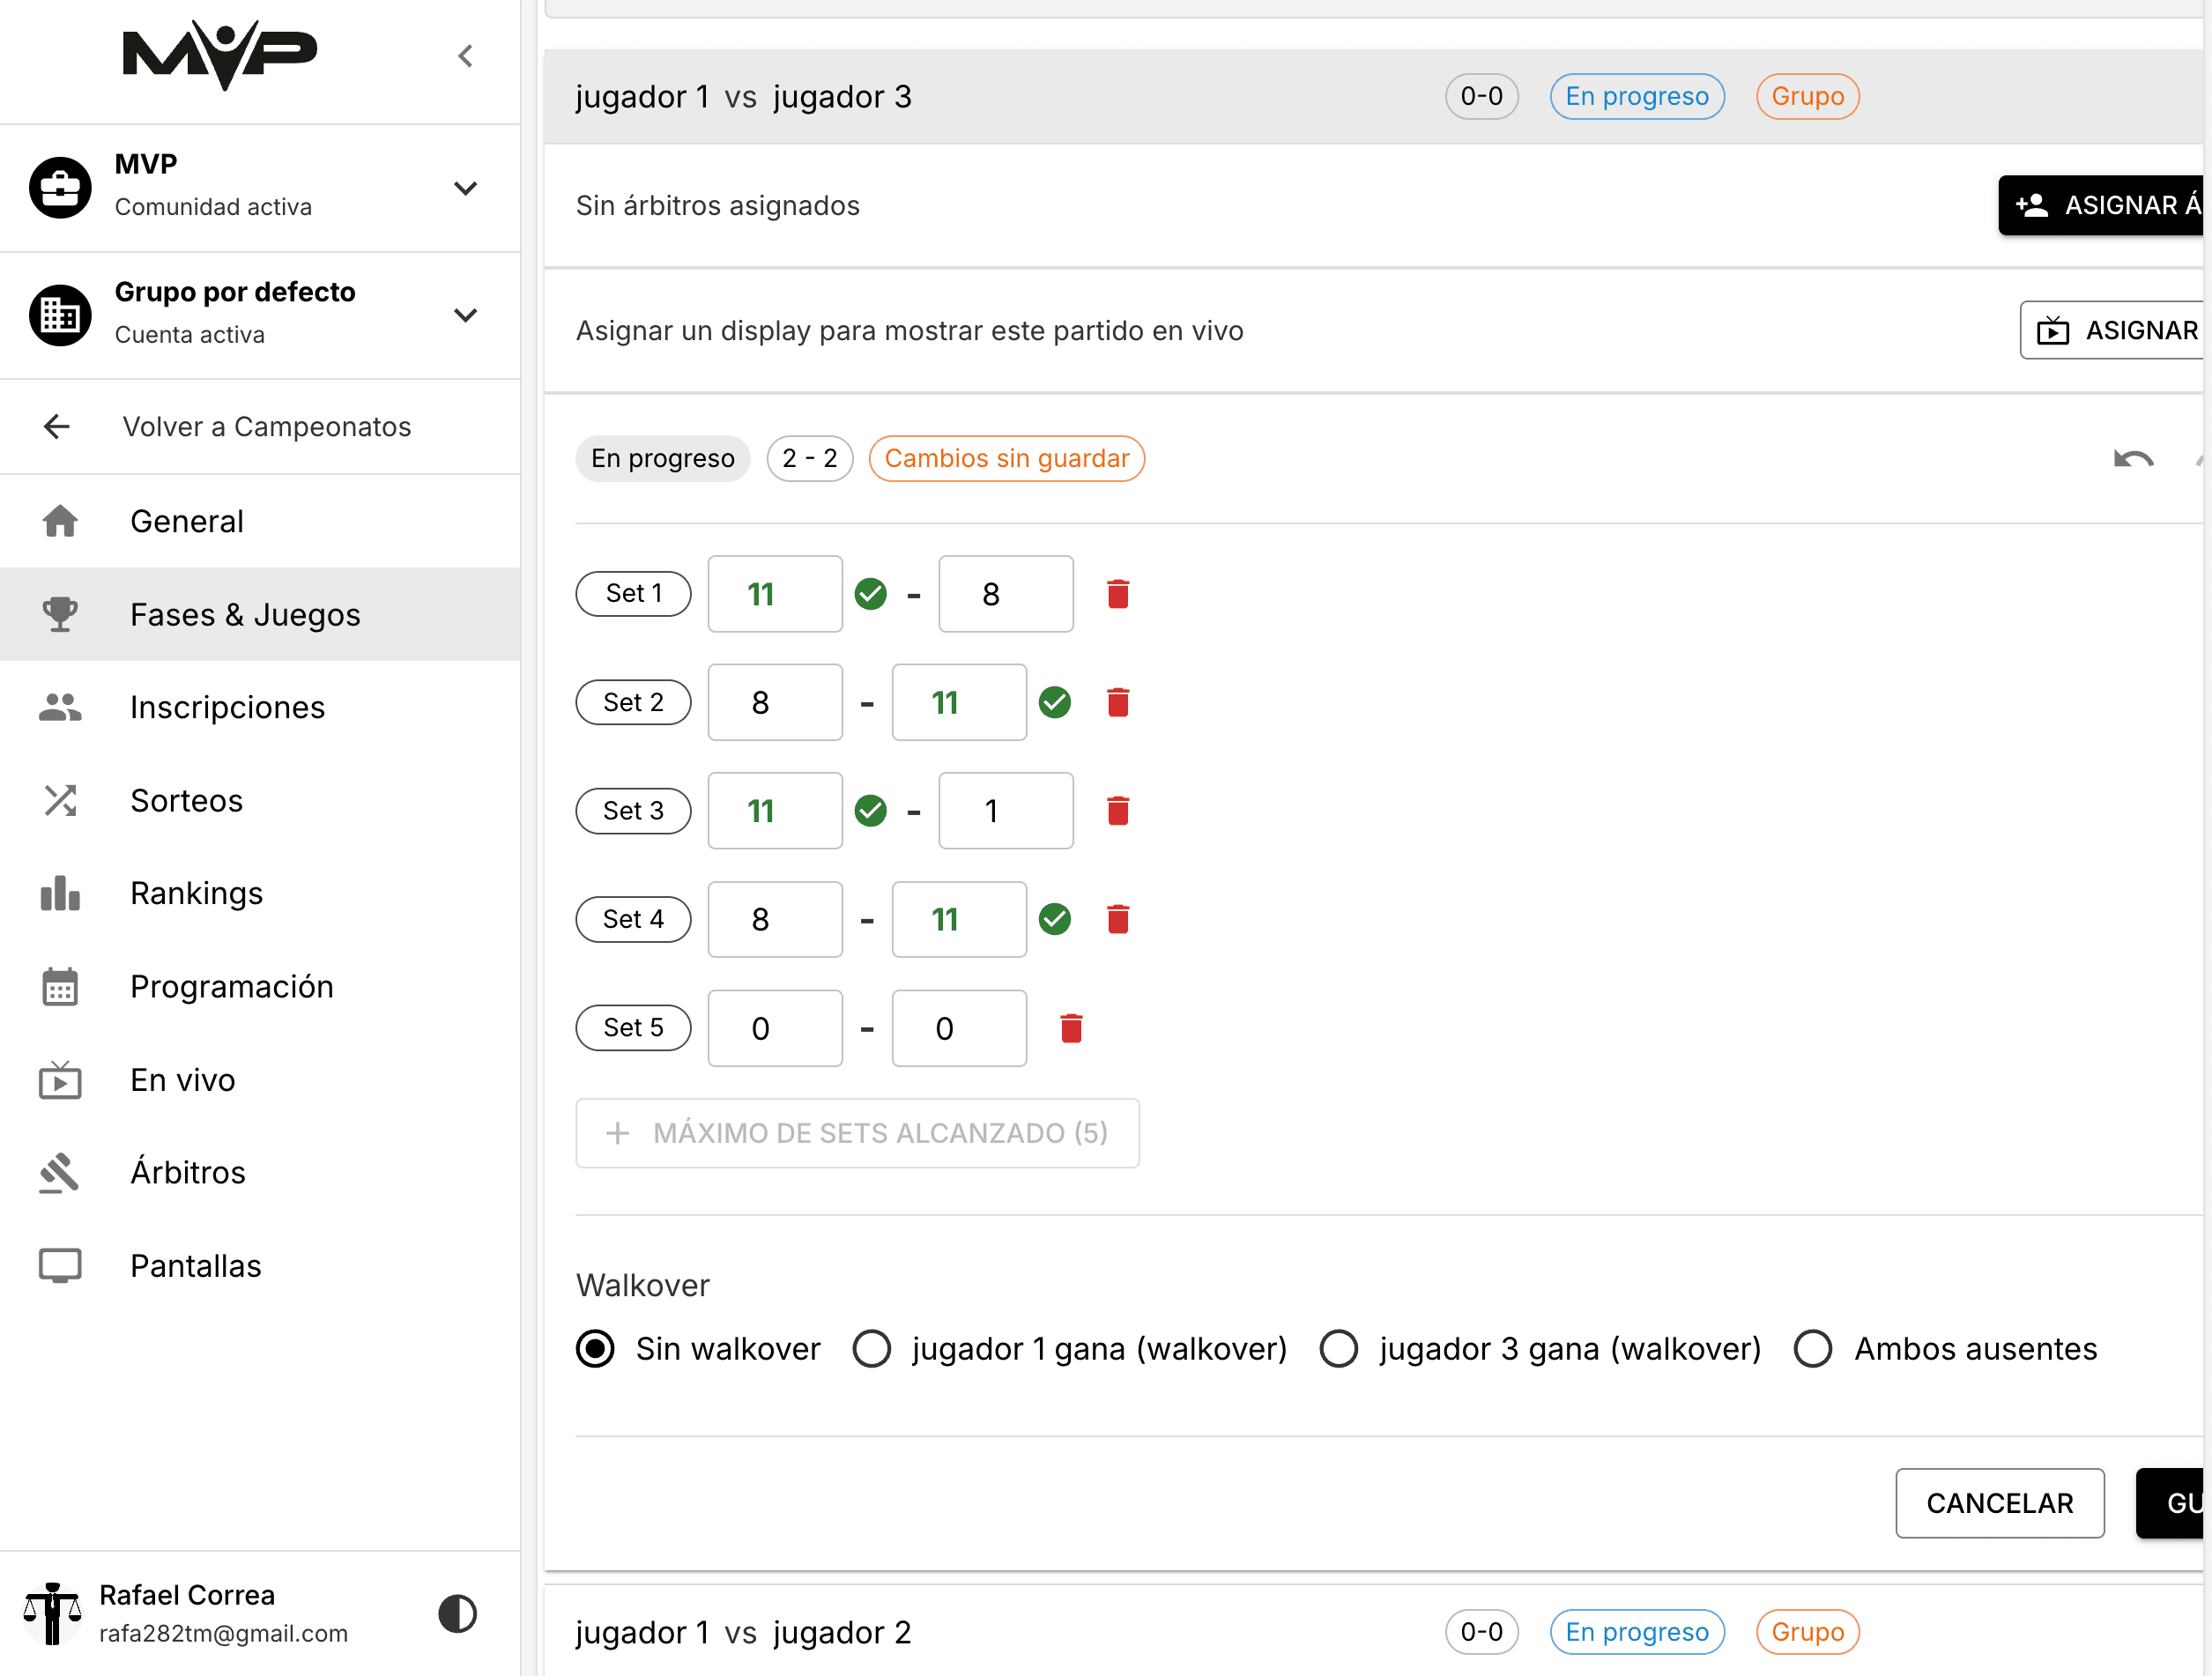The width and height of the screenshot is (2212, 1676).
Task: Collapse the sidebar using the chevron
Action: pyautogui.click(x=465, y=56)
